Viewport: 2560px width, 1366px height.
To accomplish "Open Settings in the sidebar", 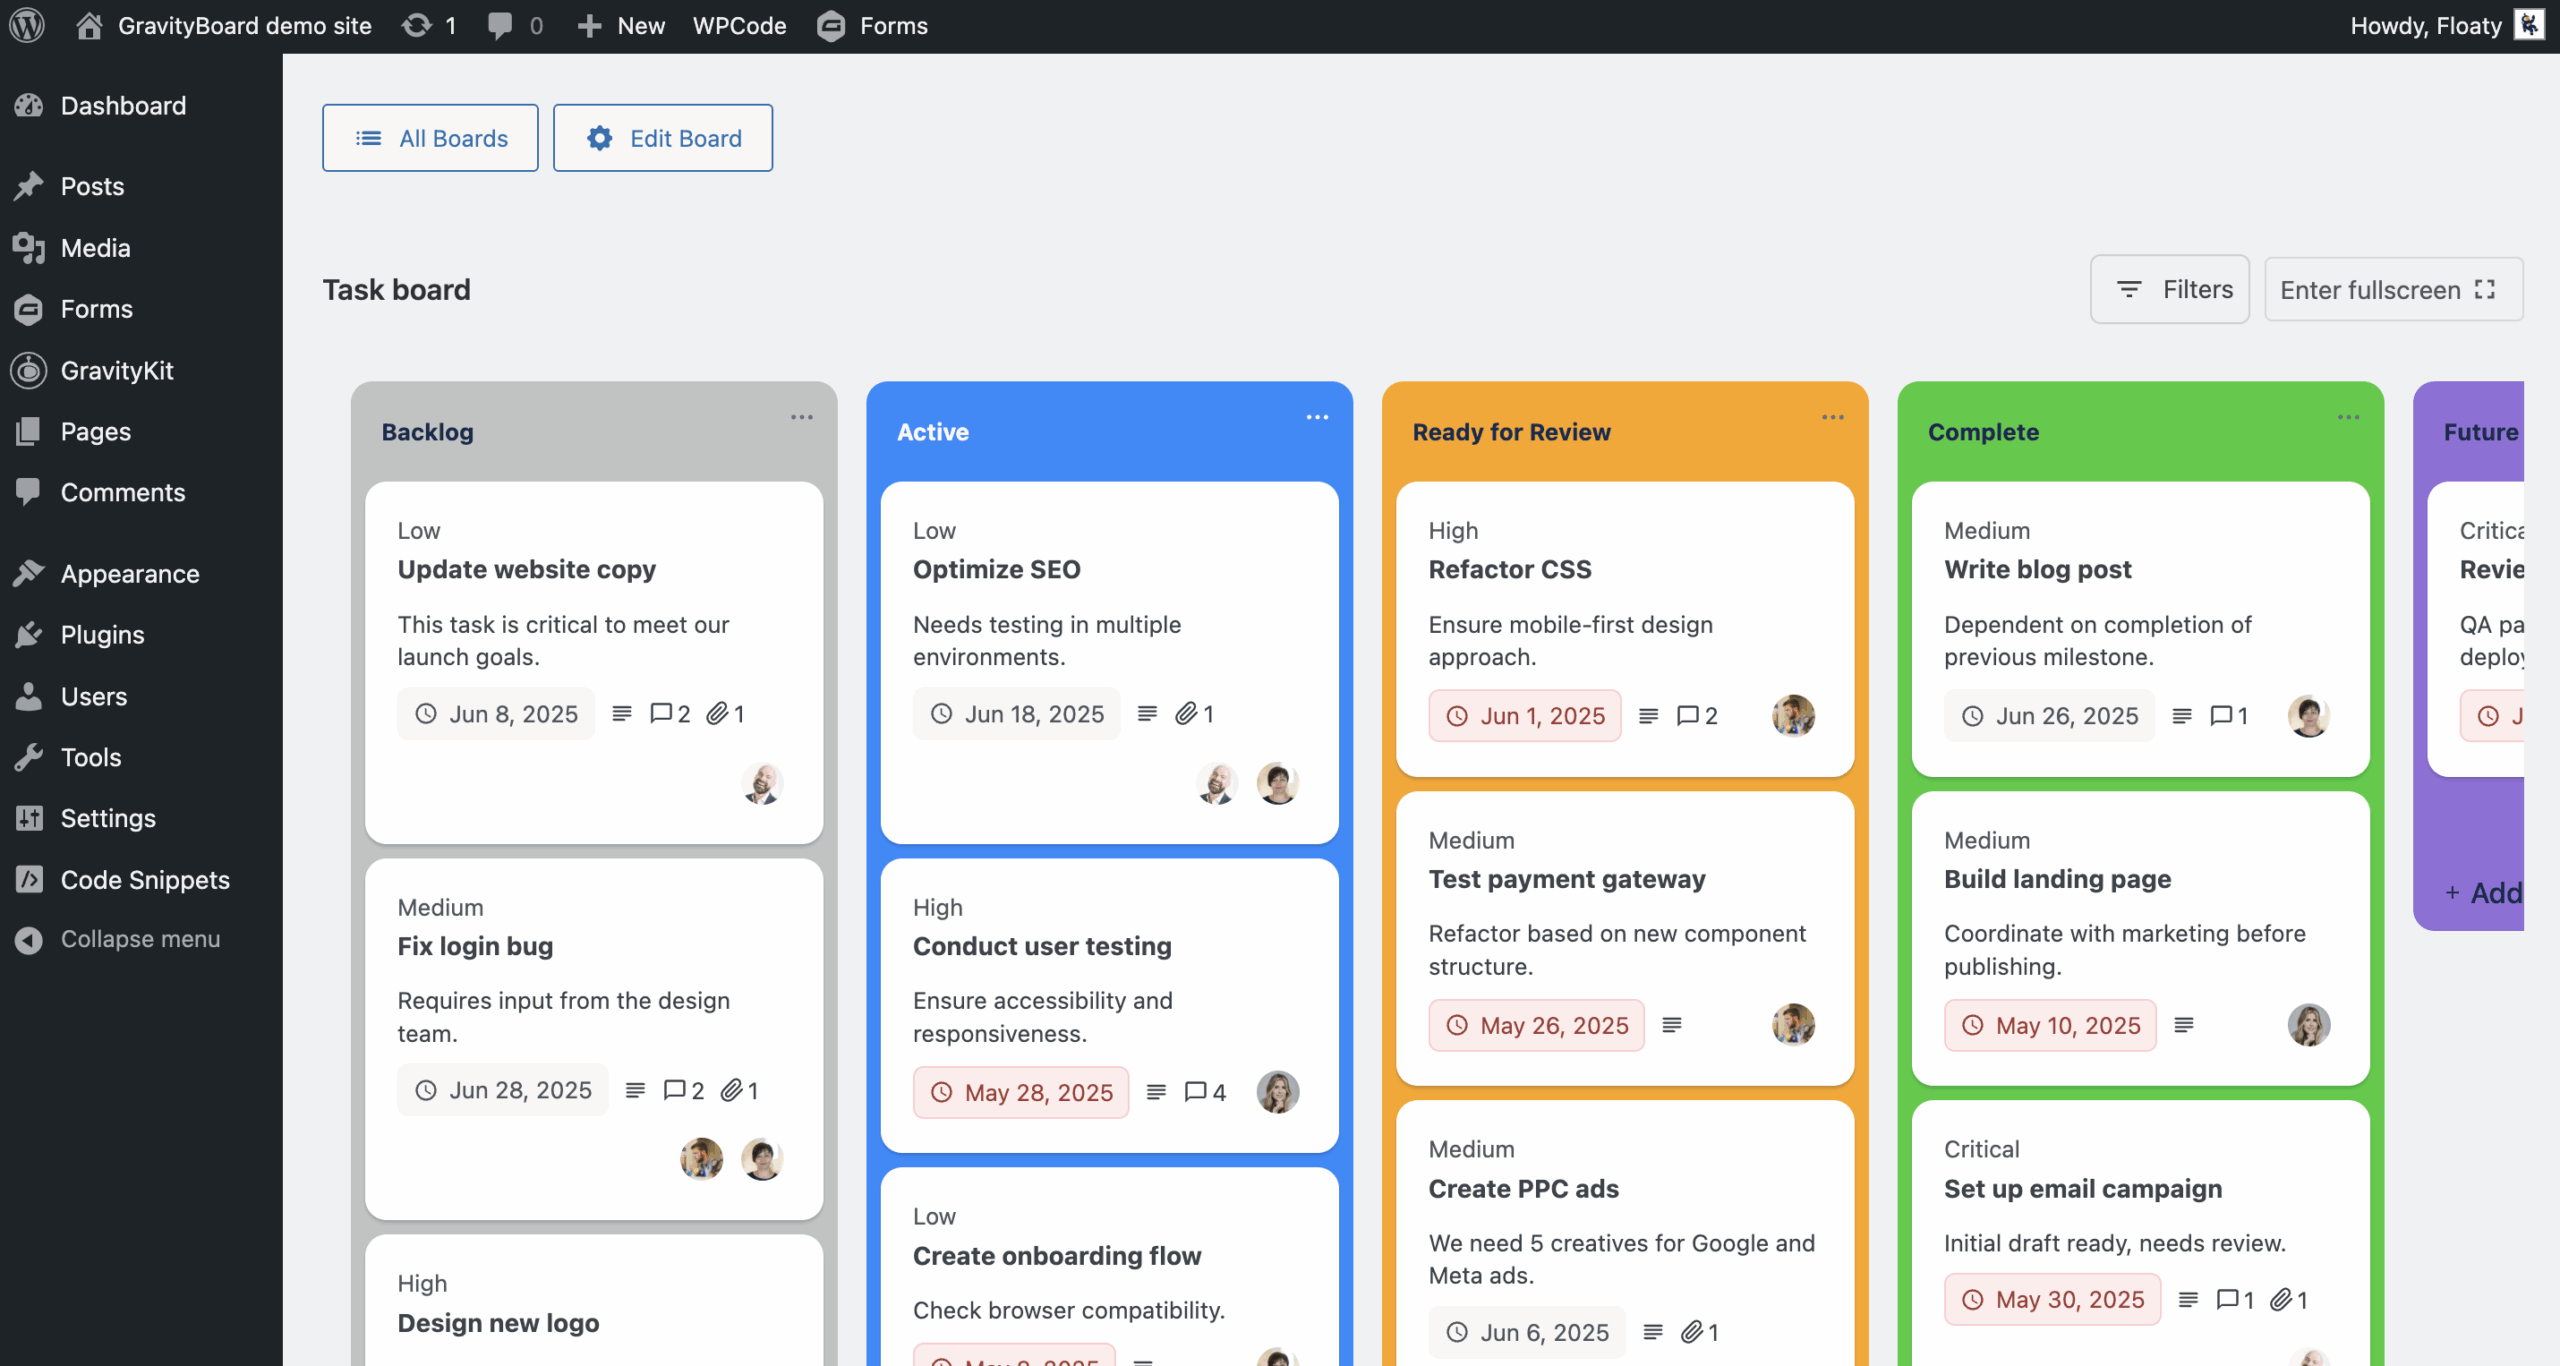I will [108, 818].
